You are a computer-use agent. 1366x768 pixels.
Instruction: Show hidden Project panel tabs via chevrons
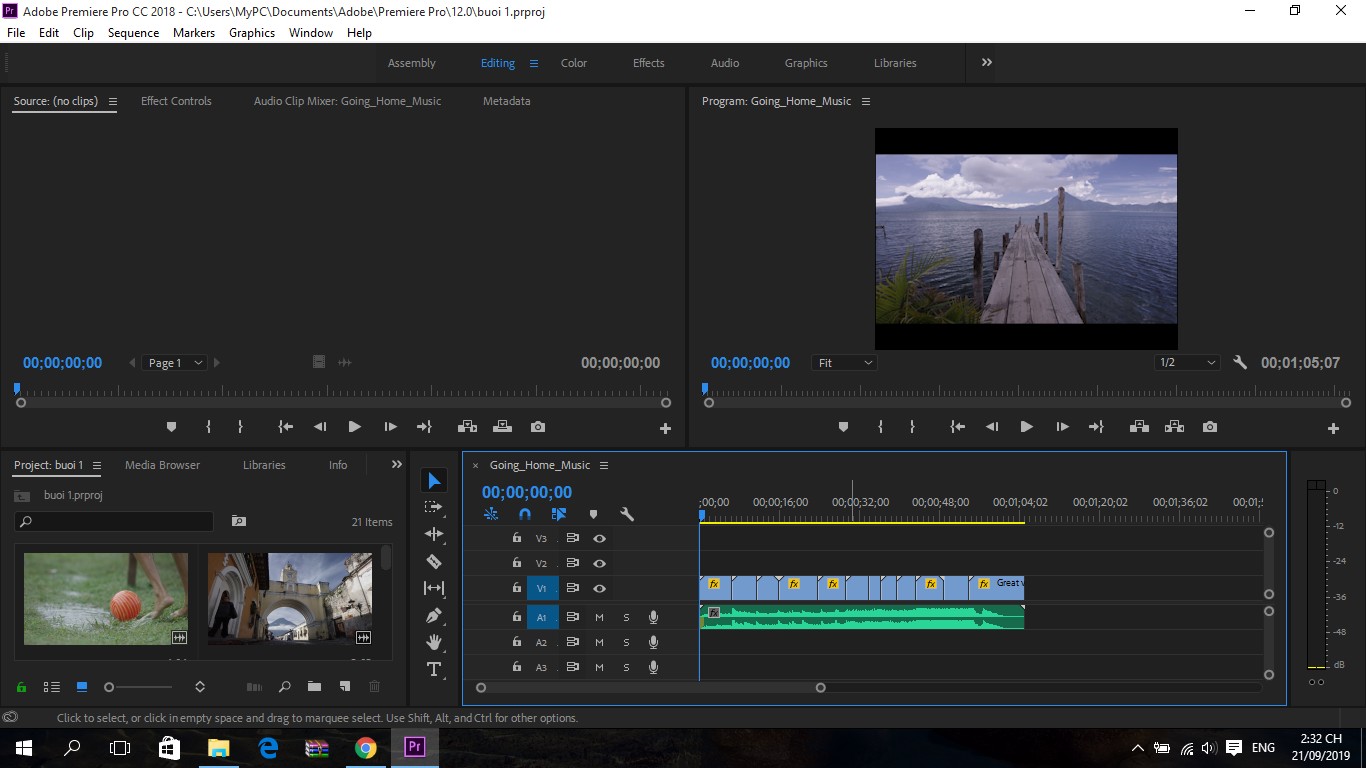coord(397,465)
